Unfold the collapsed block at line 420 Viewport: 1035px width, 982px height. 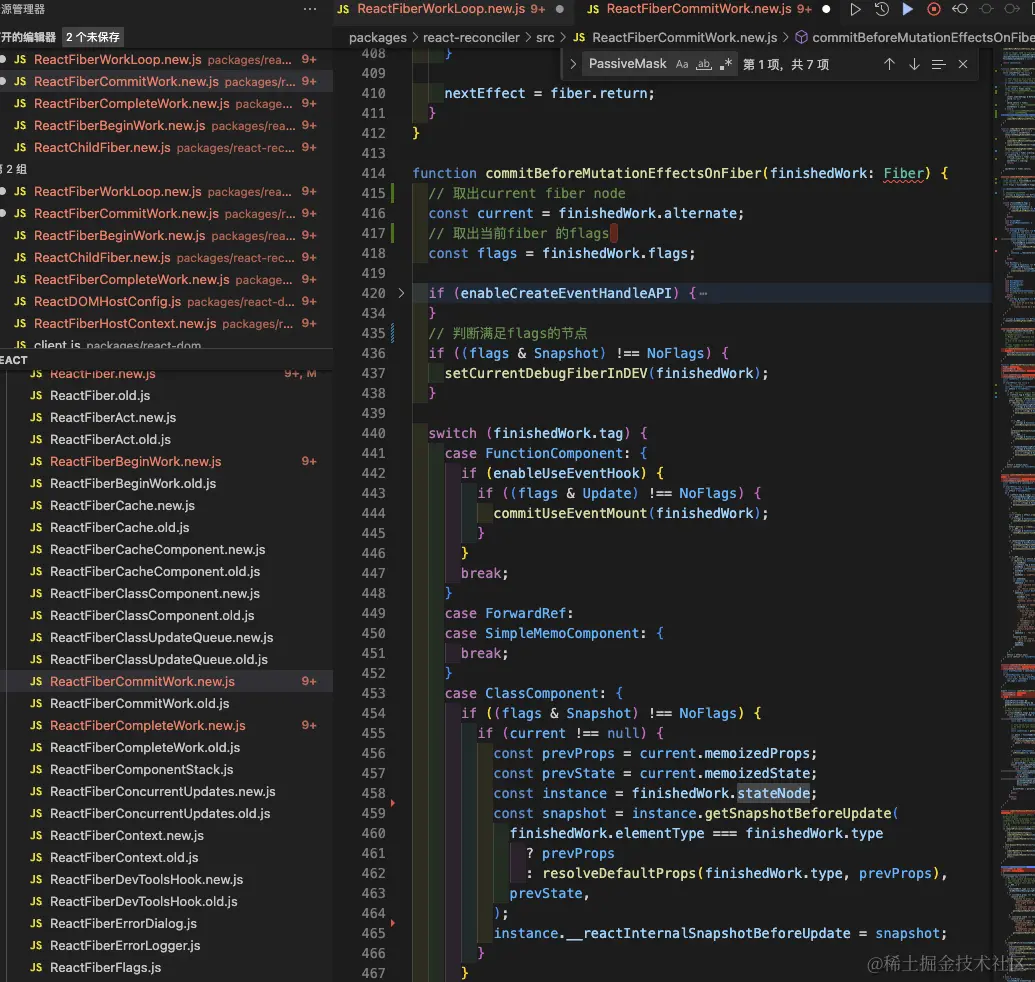401,293
